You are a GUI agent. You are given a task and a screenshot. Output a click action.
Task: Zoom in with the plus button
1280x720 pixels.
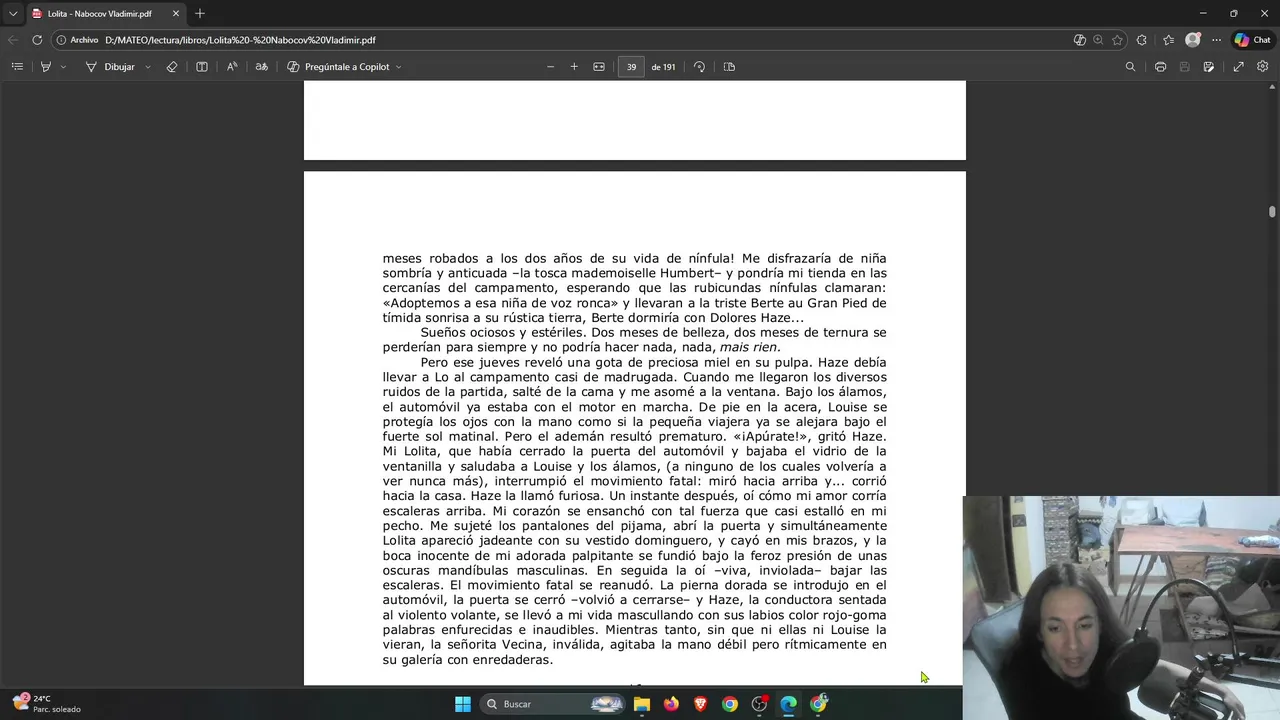click(x=574, y=67)
